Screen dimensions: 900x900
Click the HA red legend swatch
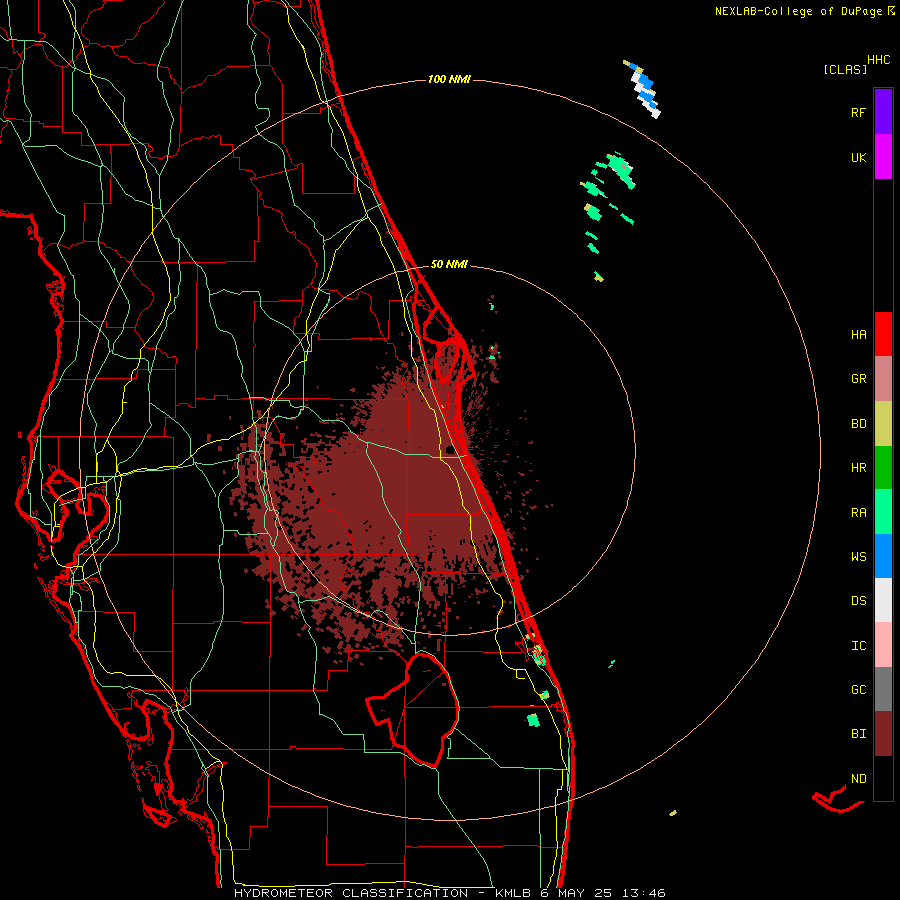tap(883, 334)
